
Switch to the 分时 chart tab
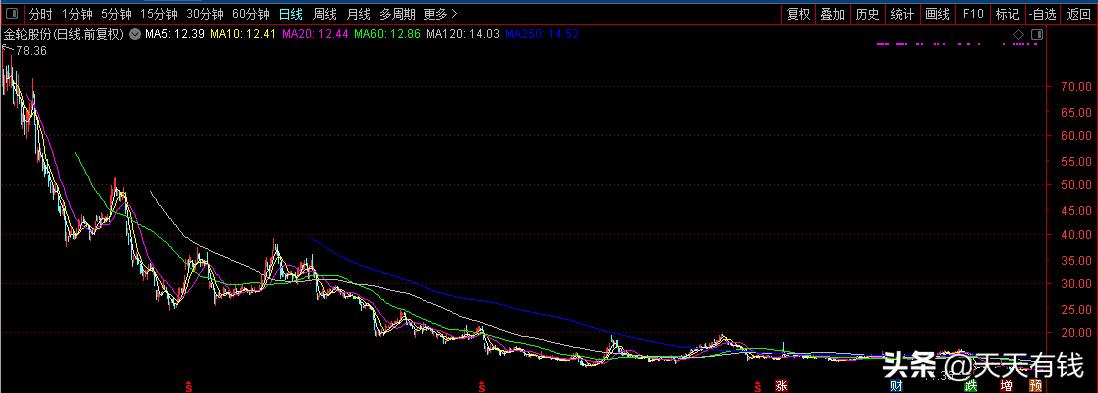(x=41, y=14)
